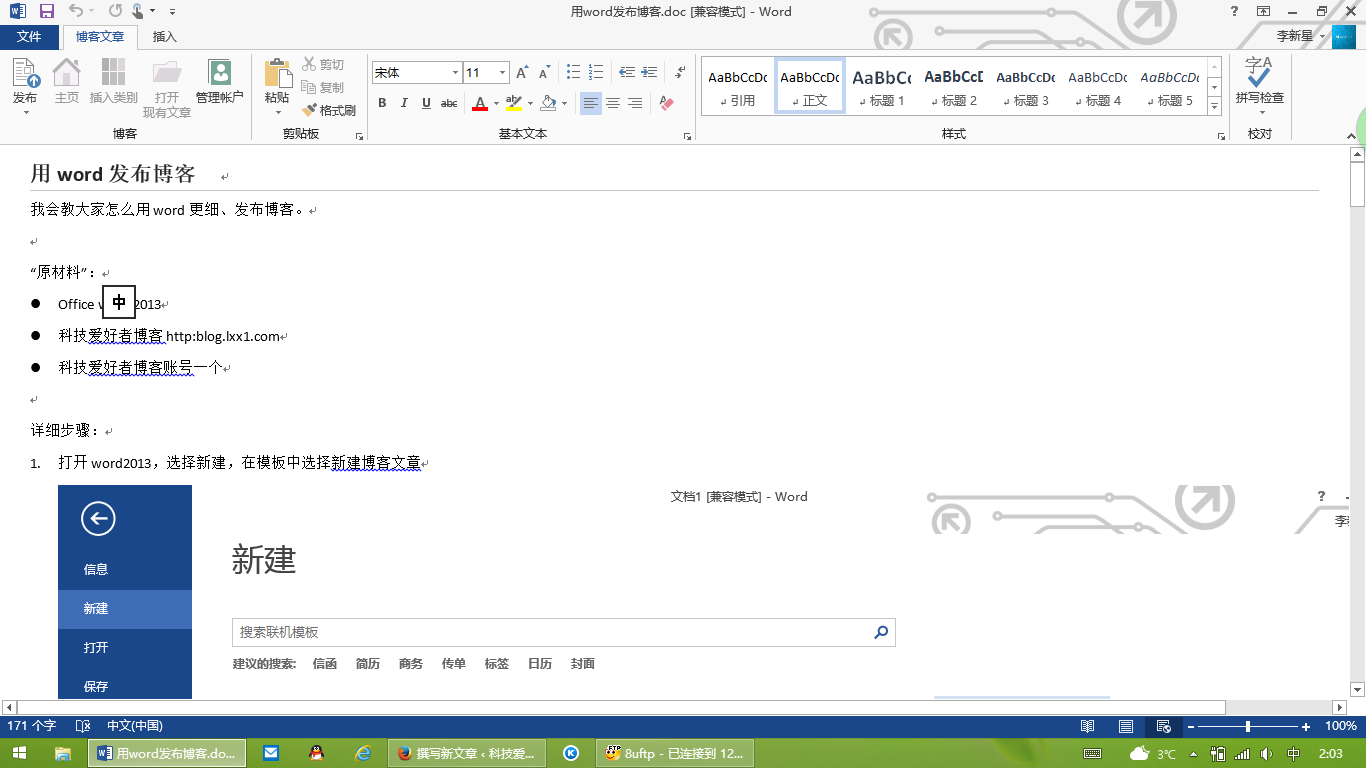
Task: Run Spell Check (拼写检查)
Action: 1259,82
